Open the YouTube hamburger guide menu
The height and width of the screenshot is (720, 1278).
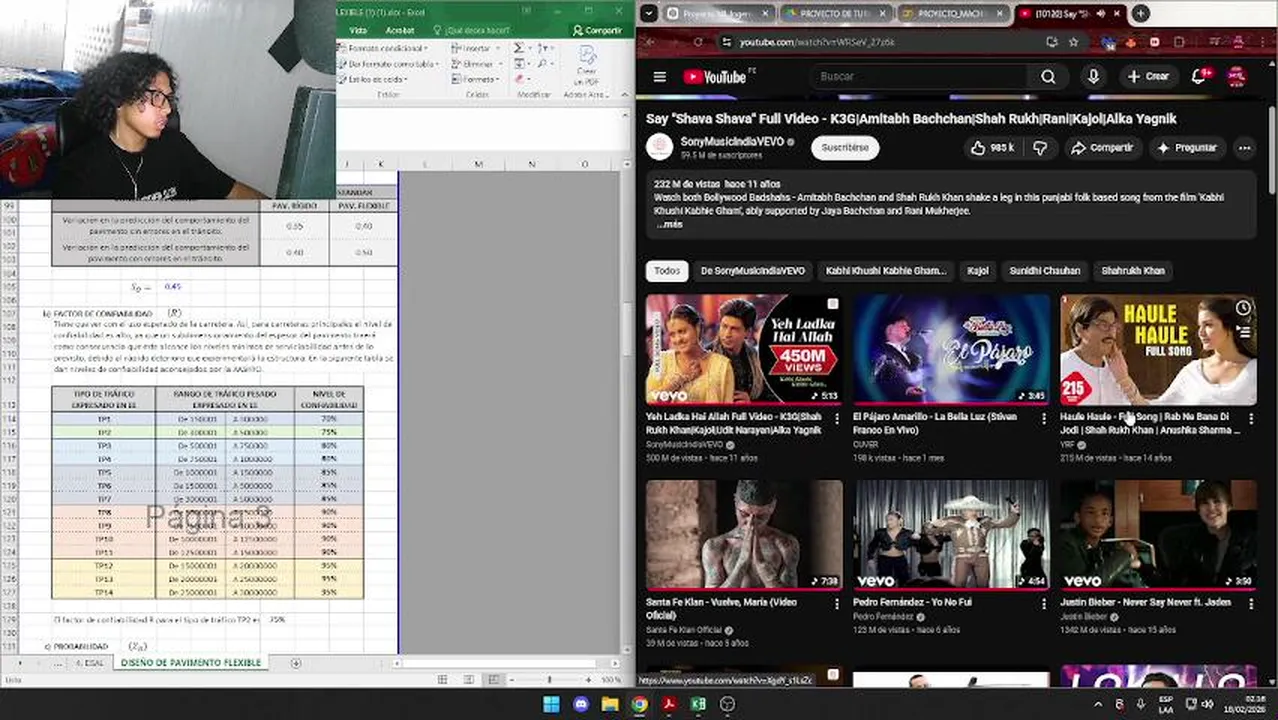click(659, 77)
